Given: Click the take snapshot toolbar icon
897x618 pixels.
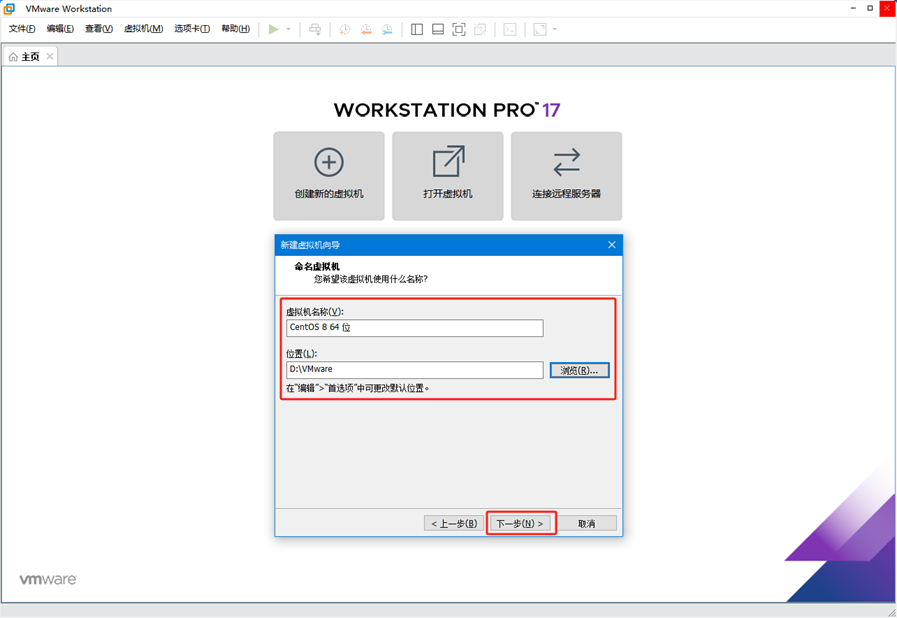Looking at the screenshot, I should (x=344, y=29).
